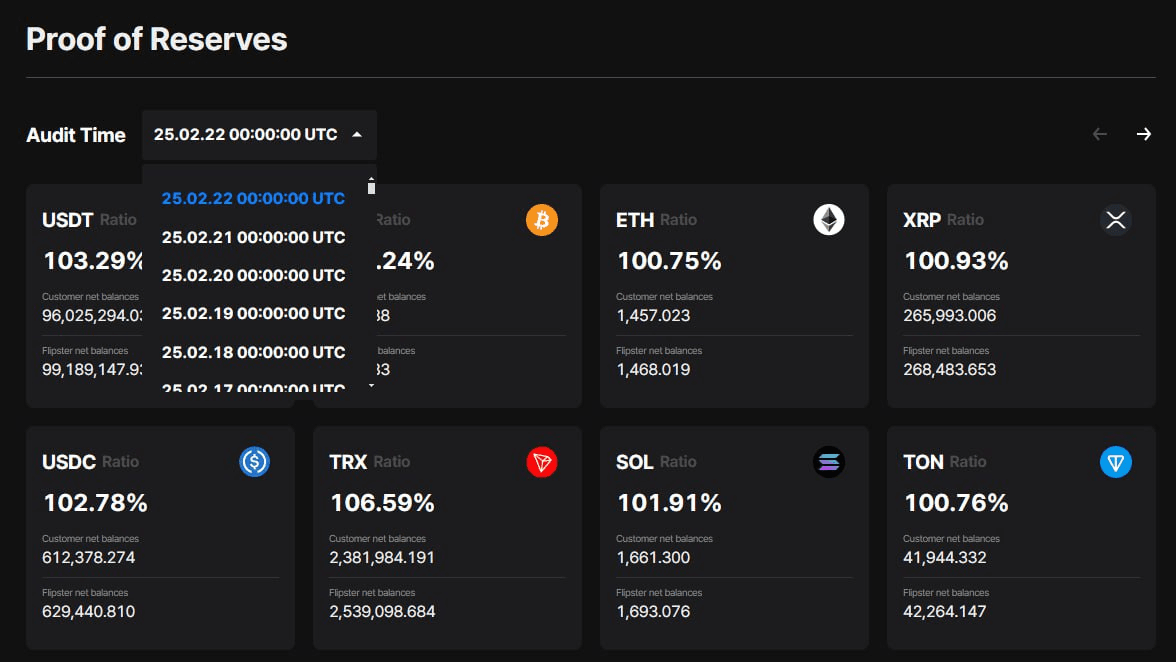Click the Bitcoin coin icon
This screenshot has height=662, width=1176.
click(542, 220)
